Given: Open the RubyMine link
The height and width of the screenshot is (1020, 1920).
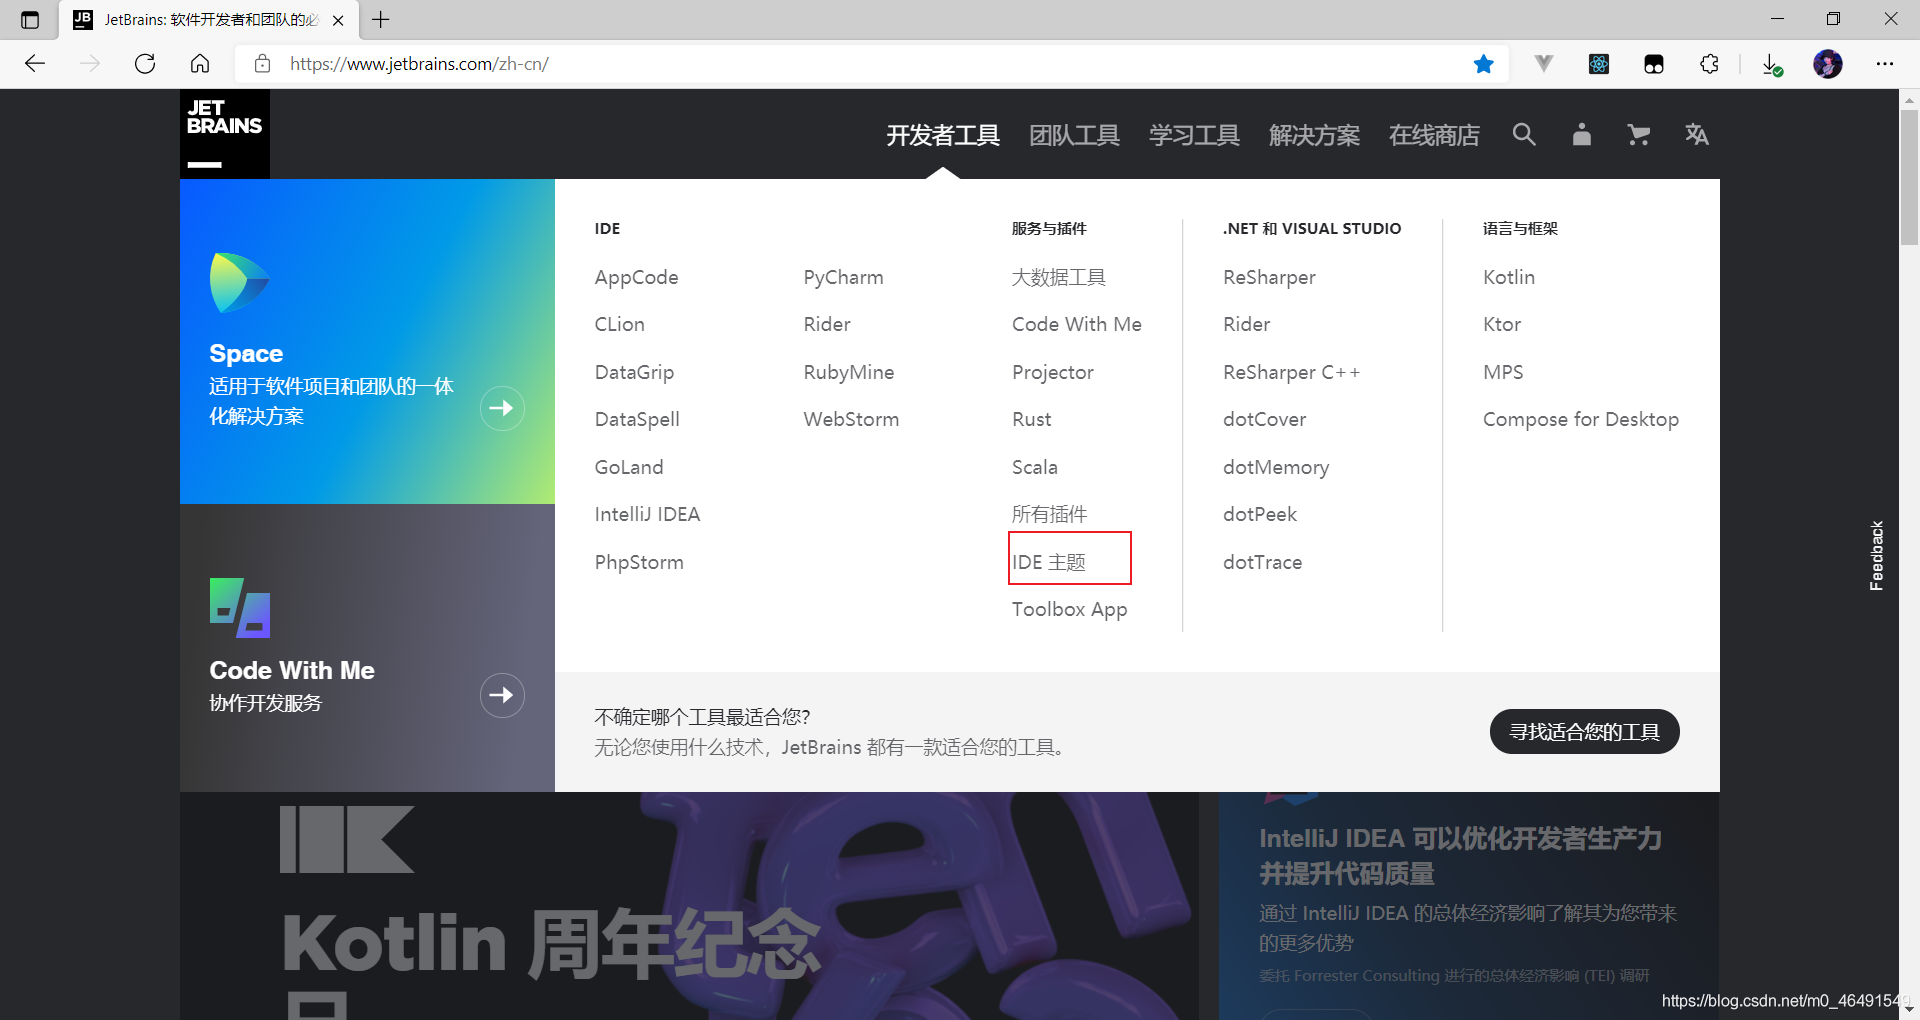Looking at the screenshot, I should (848, 372).
